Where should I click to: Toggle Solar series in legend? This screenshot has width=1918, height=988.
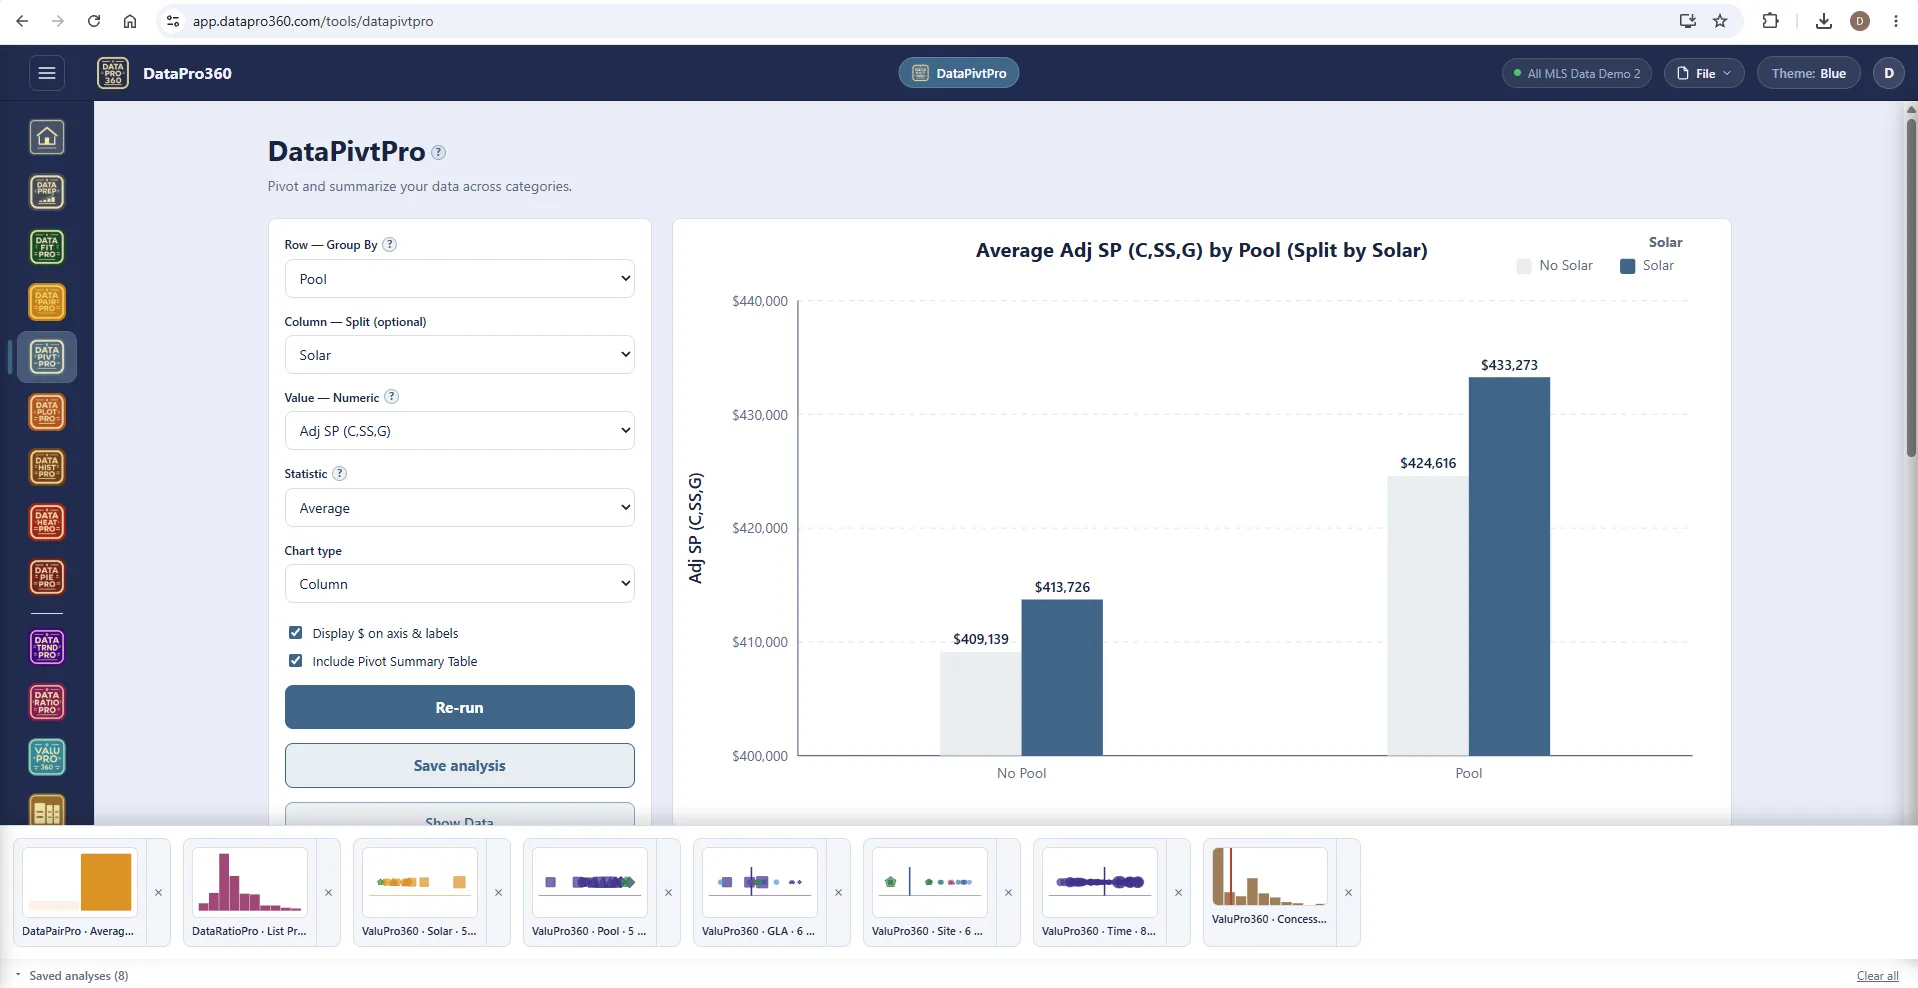(1647, 266)
